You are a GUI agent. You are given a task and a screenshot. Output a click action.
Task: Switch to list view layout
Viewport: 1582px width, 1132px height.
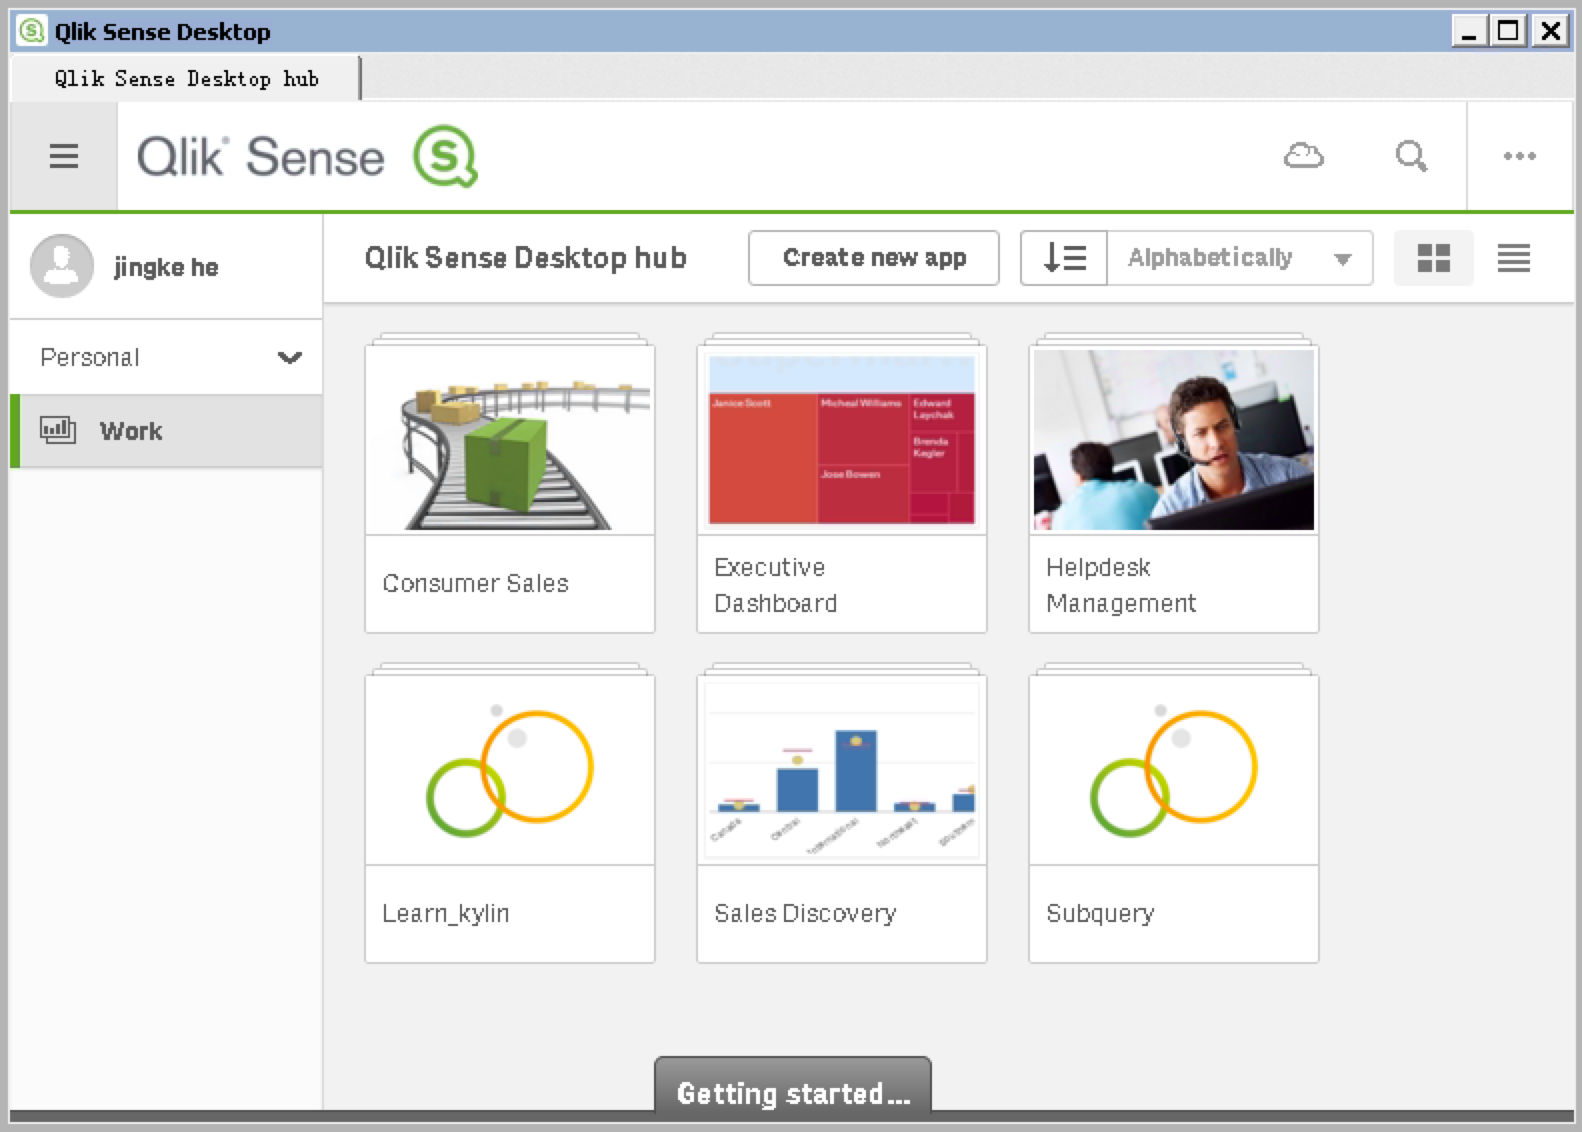click(x=1513, y=258)
